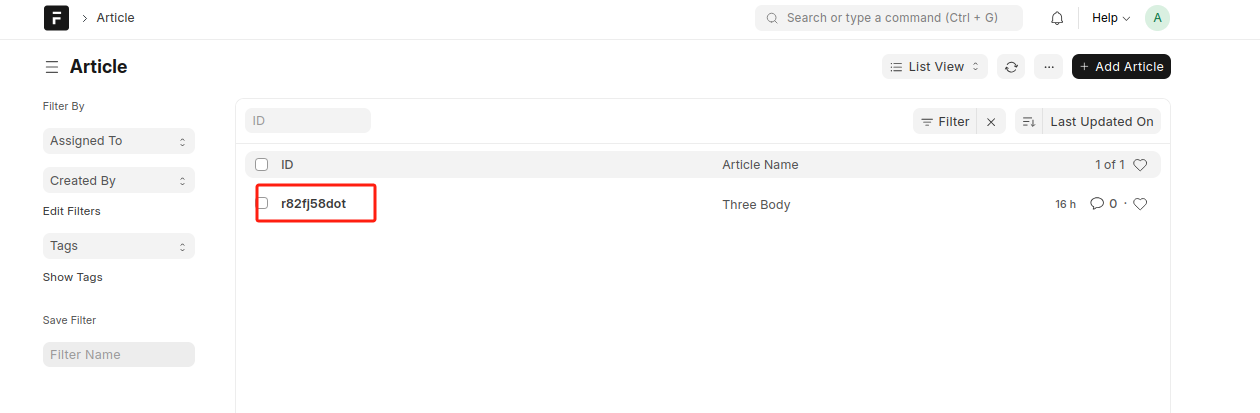Click the Add Article button
The height and width of the screenshot is (413, 1260).
click(1121, 67)
